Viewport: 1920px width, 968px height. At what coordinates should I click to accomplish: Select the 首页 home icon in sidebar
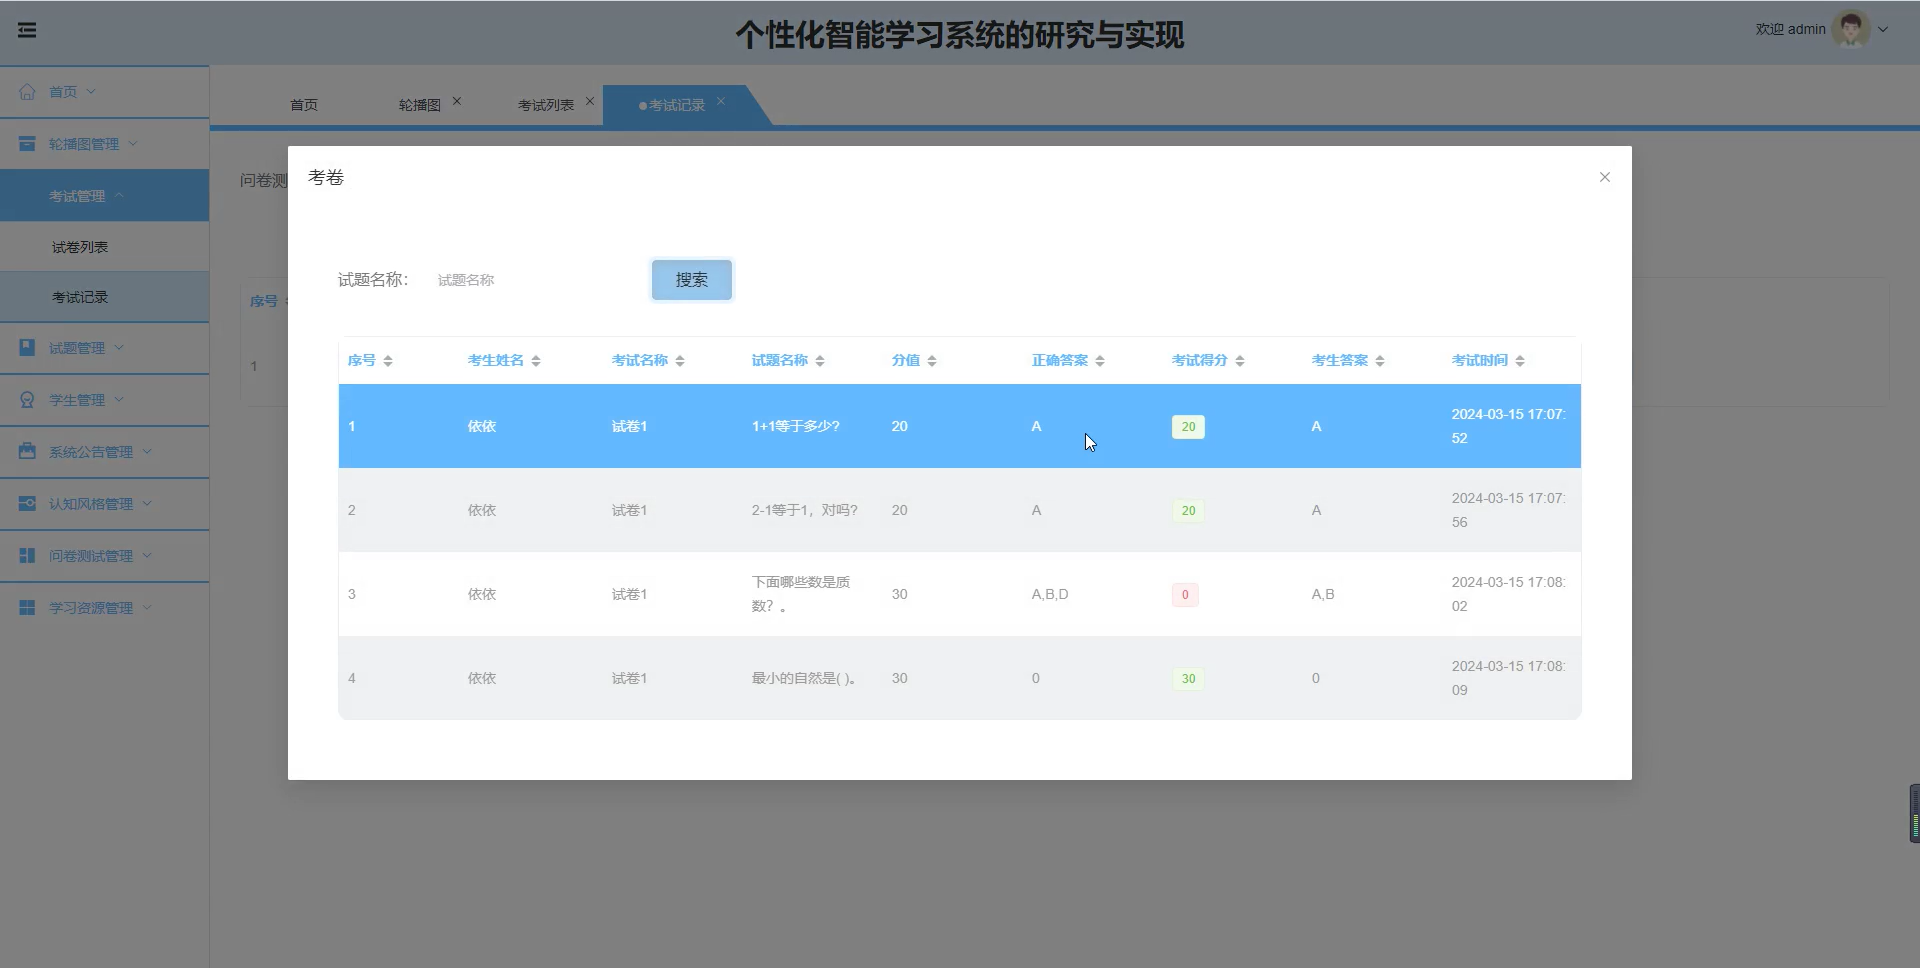click(27, 91)
